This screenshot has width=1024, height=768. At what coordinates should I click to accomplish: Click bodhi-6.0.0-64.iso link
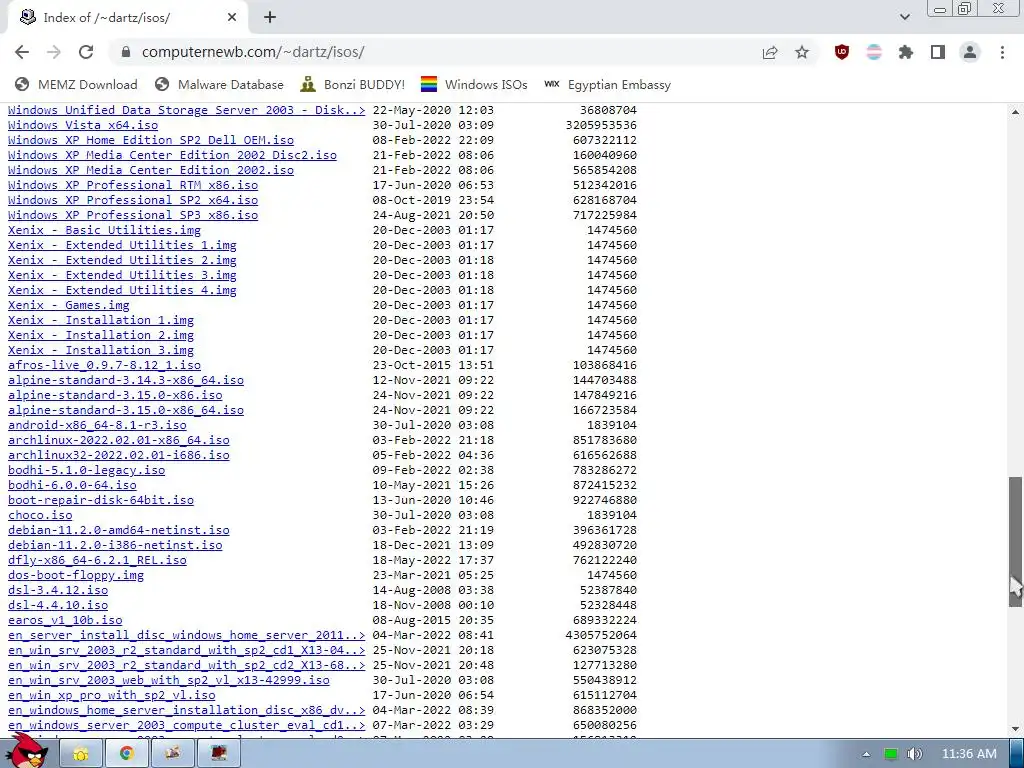(x=72, y=485)
